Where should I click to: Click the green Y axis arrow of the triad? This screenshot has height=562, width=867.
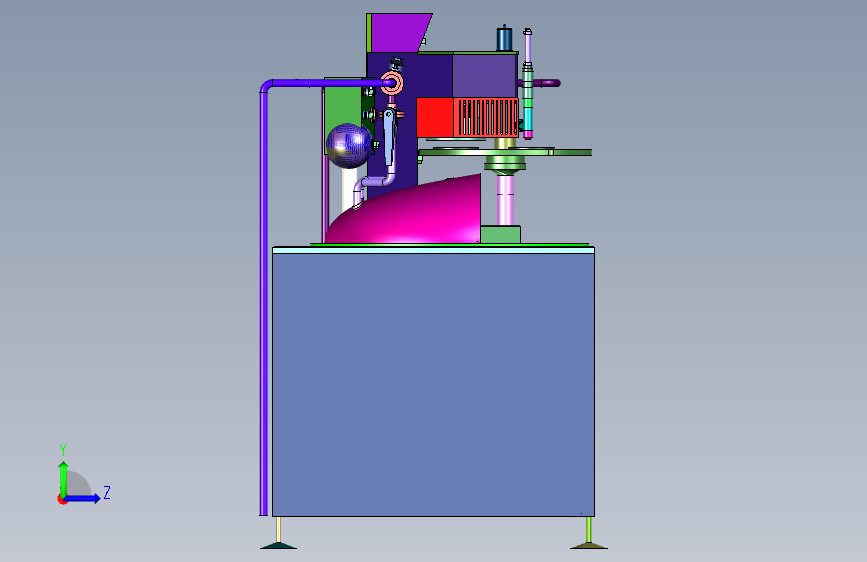64,478
